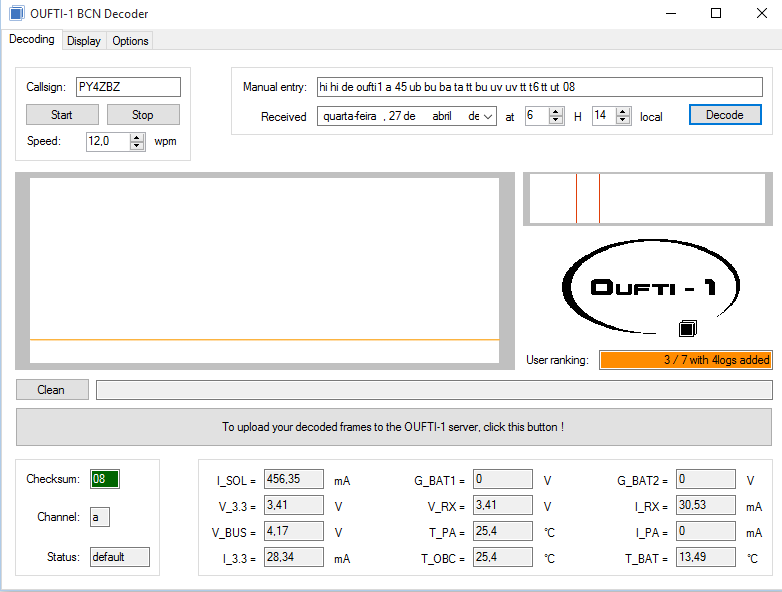Select the Decoding tab
The width and height of the screenshot is (782, 592).
(x=32, y=40)
